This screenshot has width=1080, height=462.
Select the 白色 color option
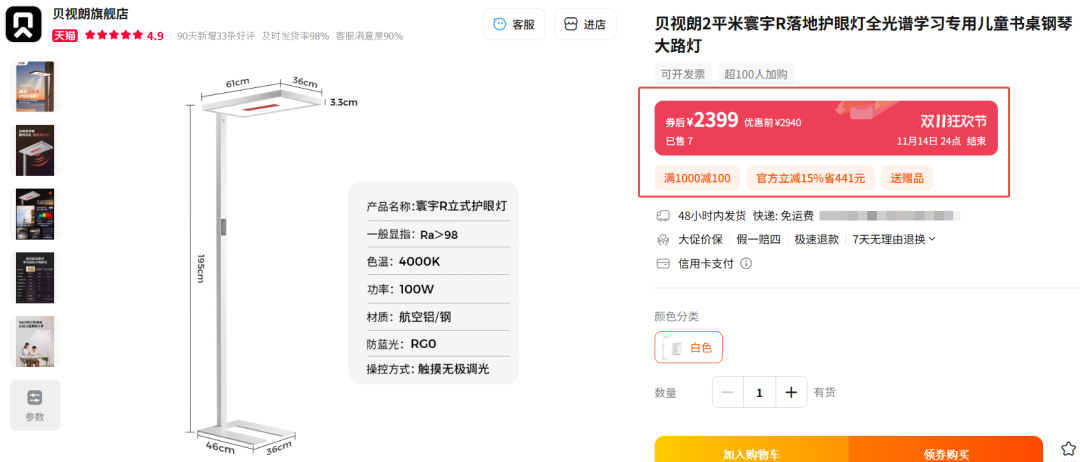[688, 348]
